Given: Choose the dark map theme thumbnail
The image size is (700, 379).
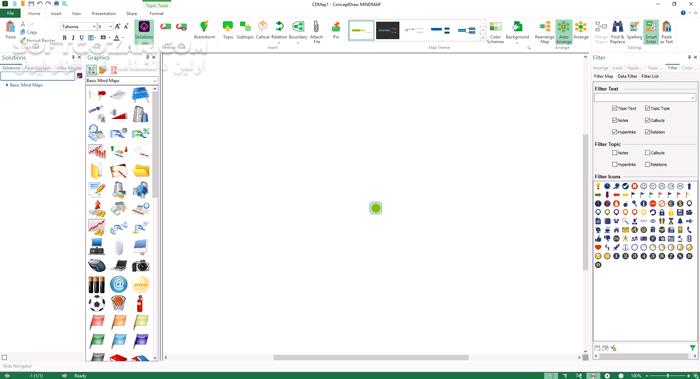Looking at the screenshot, I should click(x=388, y=30).
